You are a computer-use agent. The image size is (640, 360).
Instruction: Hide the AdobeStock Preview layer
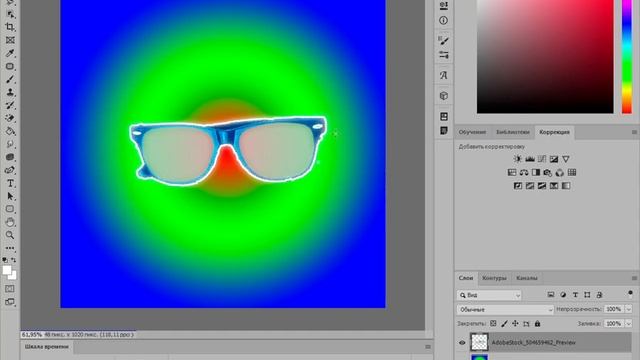(x=462, y=343)
